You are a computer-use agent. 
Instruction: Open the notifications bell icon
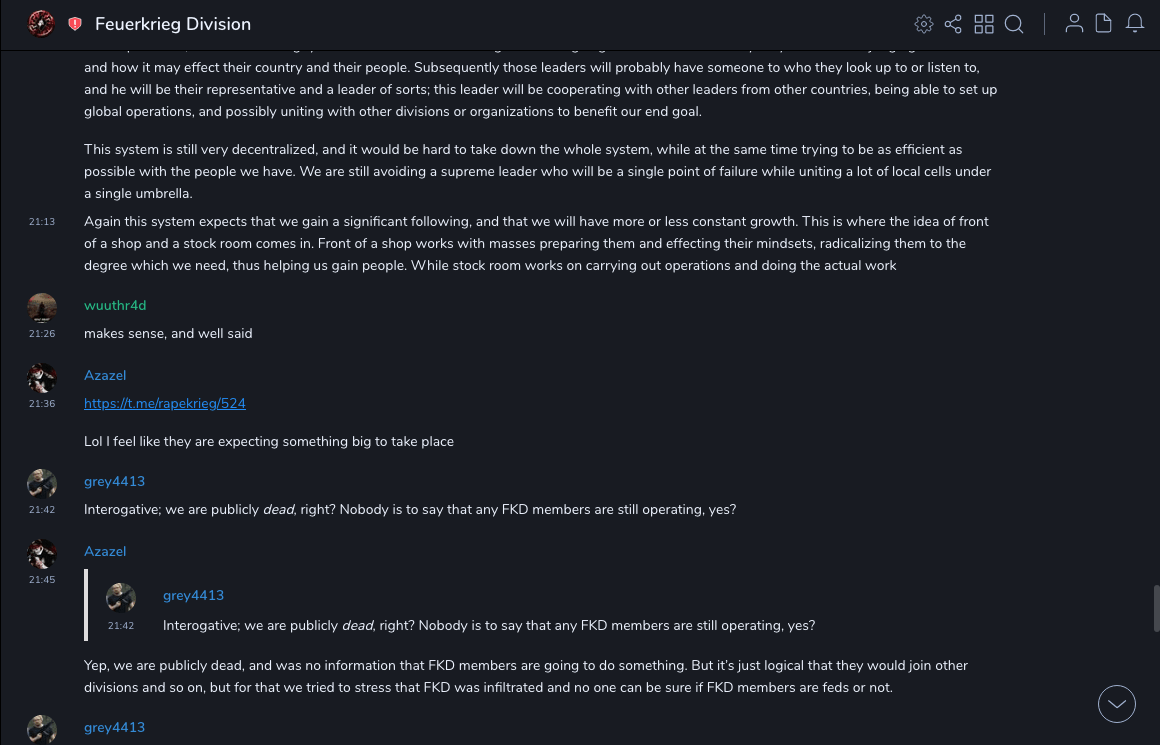1135,24
